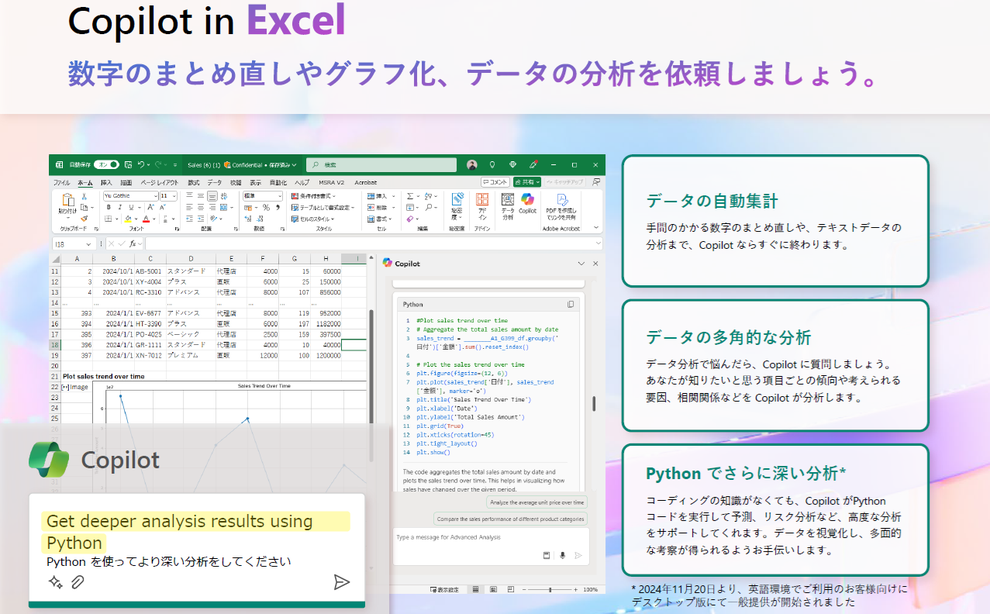Screen dimensions: 990x614
Task: Click the Comments (コメント) button
Action: [x=495, y=182]
